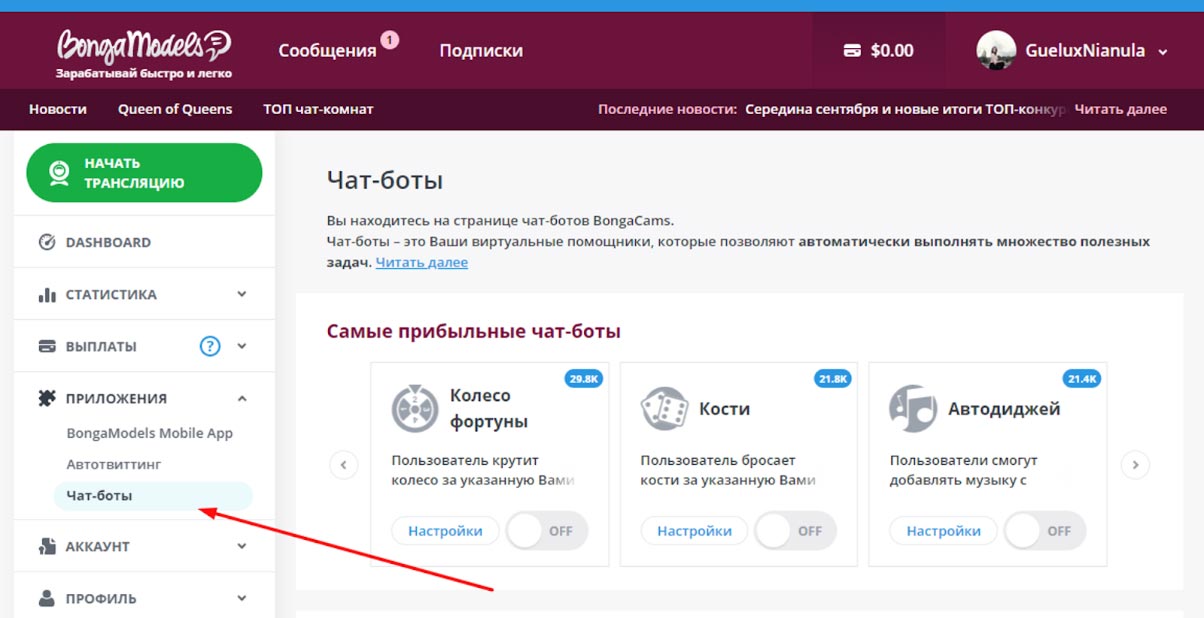Image resolution: width=1204 pixels, height=618 pixels.
Task: Click the messages notification badge
Action: tap(389, 40)
